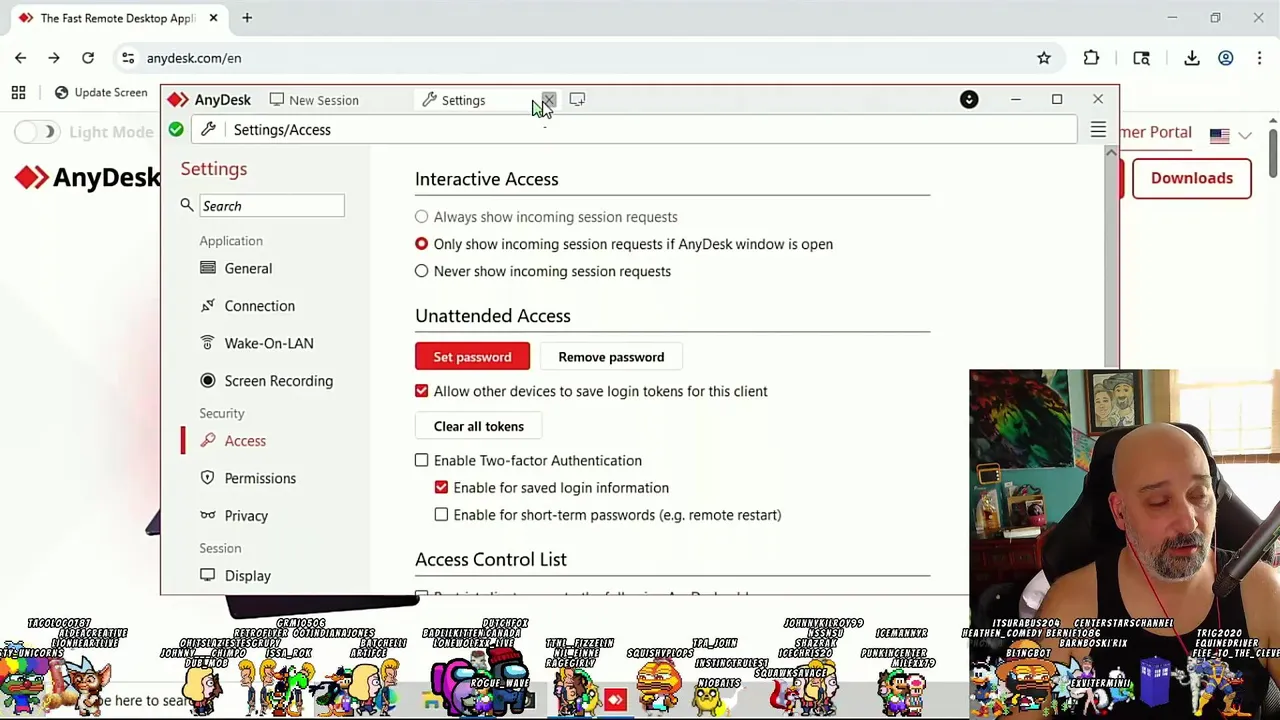Click the Display monitor icon

point(207,575)
